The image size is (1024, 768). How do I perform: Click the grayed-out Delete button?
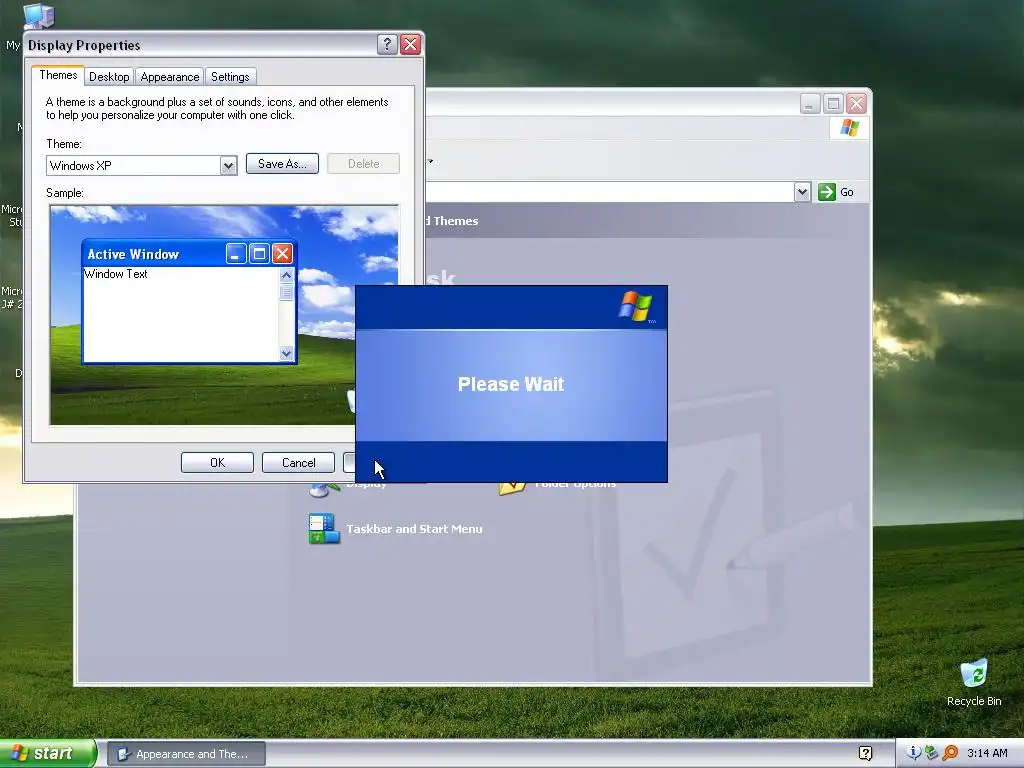(x=363, y=164)
